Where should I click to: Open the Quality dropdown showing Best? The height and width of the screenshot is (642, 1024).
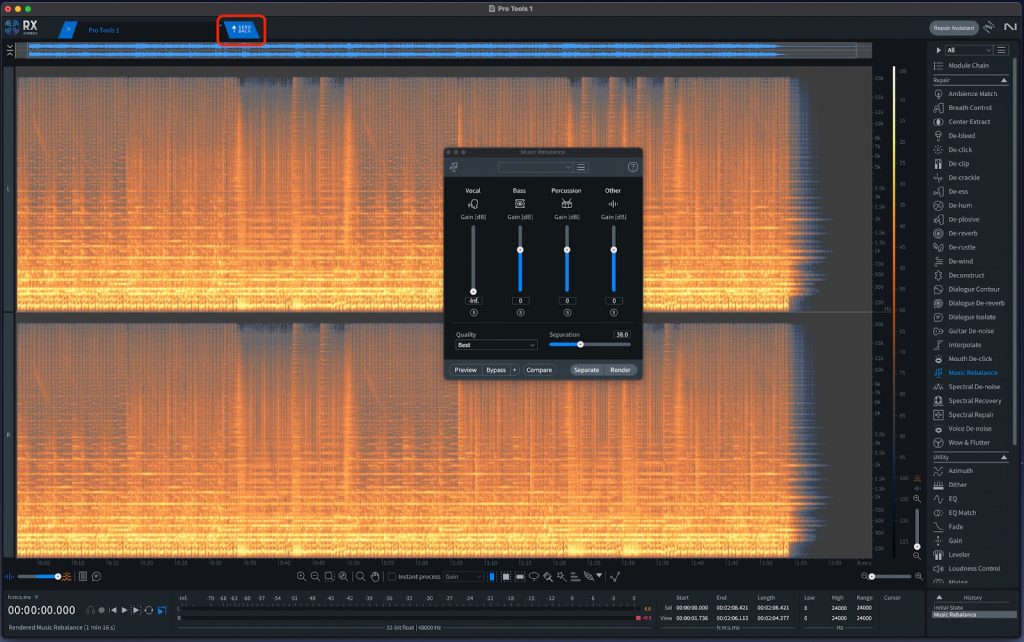tap(496, 345)
